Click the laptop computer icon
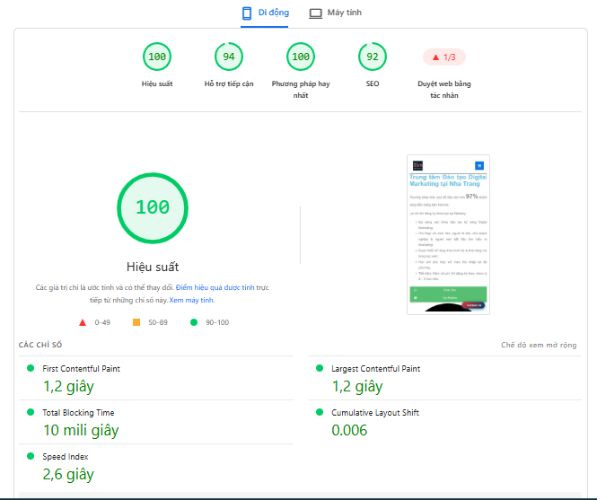 coord(316,13)
